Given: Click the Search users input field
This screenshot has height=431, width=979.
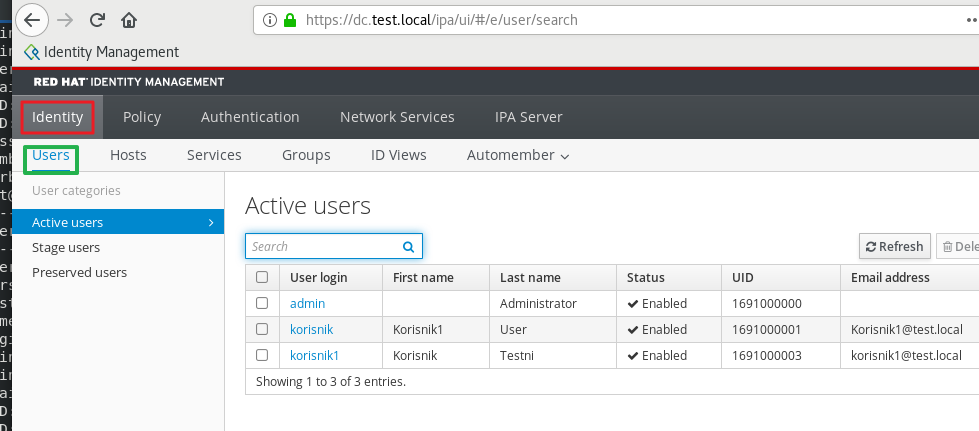Looking at the screenshot, I should coord(334,246).
